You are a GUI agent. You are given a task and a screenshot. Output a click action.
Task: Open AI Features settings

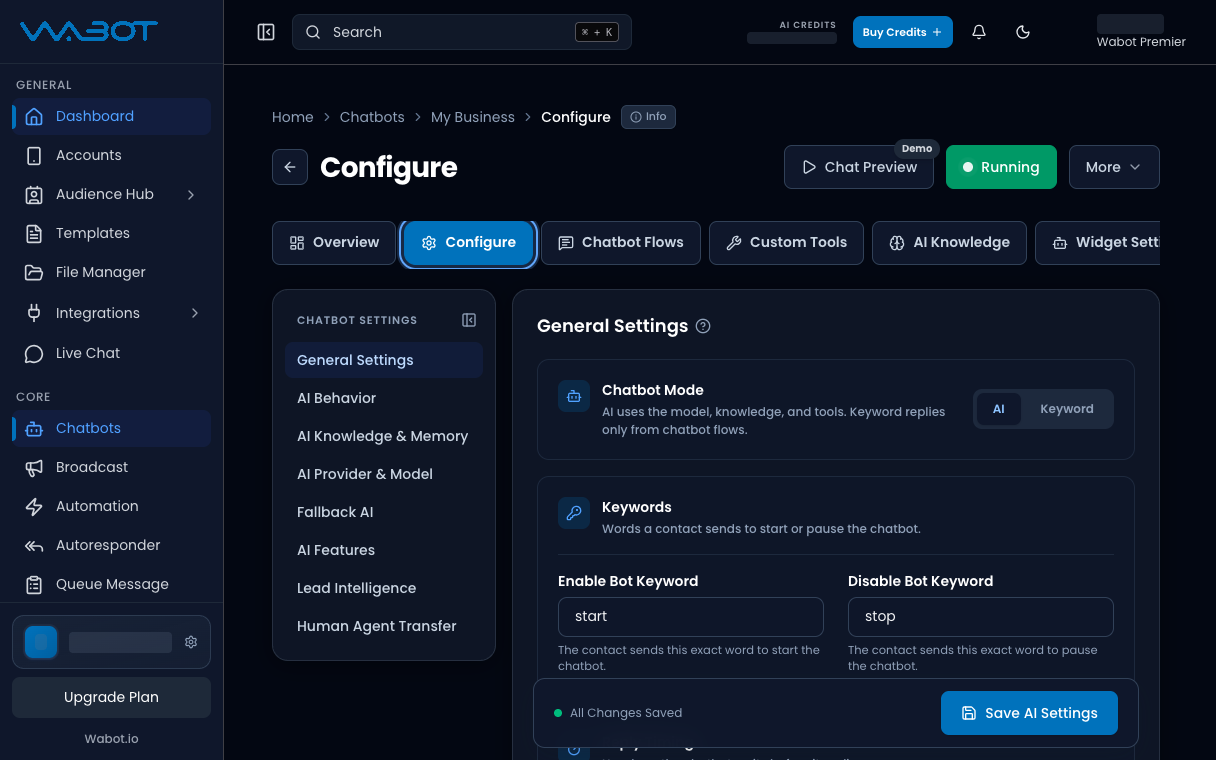coord(384,550)
